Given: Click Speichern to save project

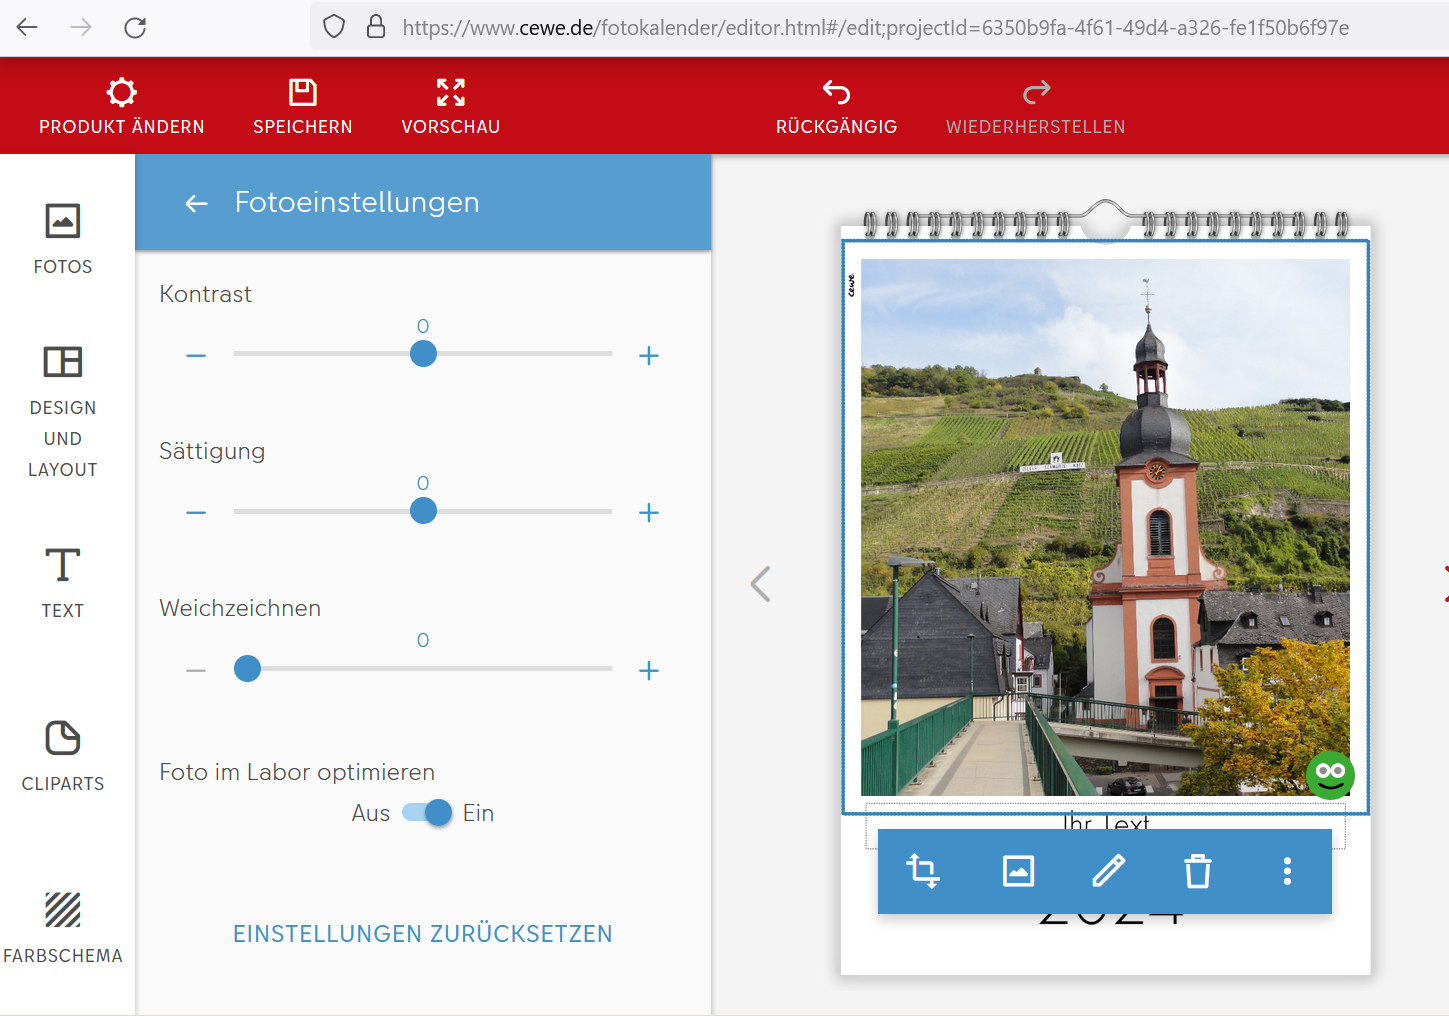Looking at the screenshot, I should [303, 106].
